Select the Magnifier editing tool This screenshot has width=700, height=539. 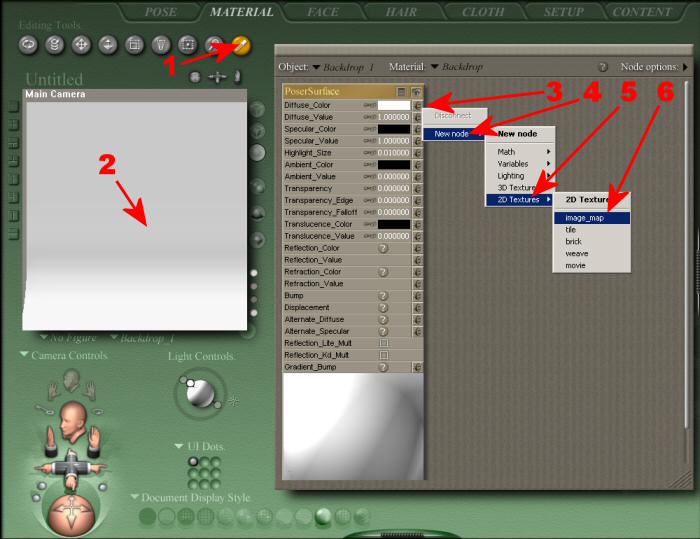[214, 45]
